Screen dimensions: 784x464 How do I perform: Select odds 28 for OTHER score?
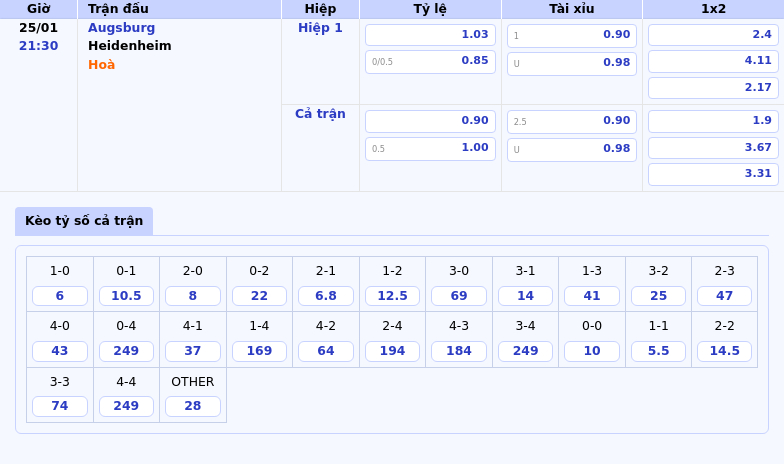193,406
